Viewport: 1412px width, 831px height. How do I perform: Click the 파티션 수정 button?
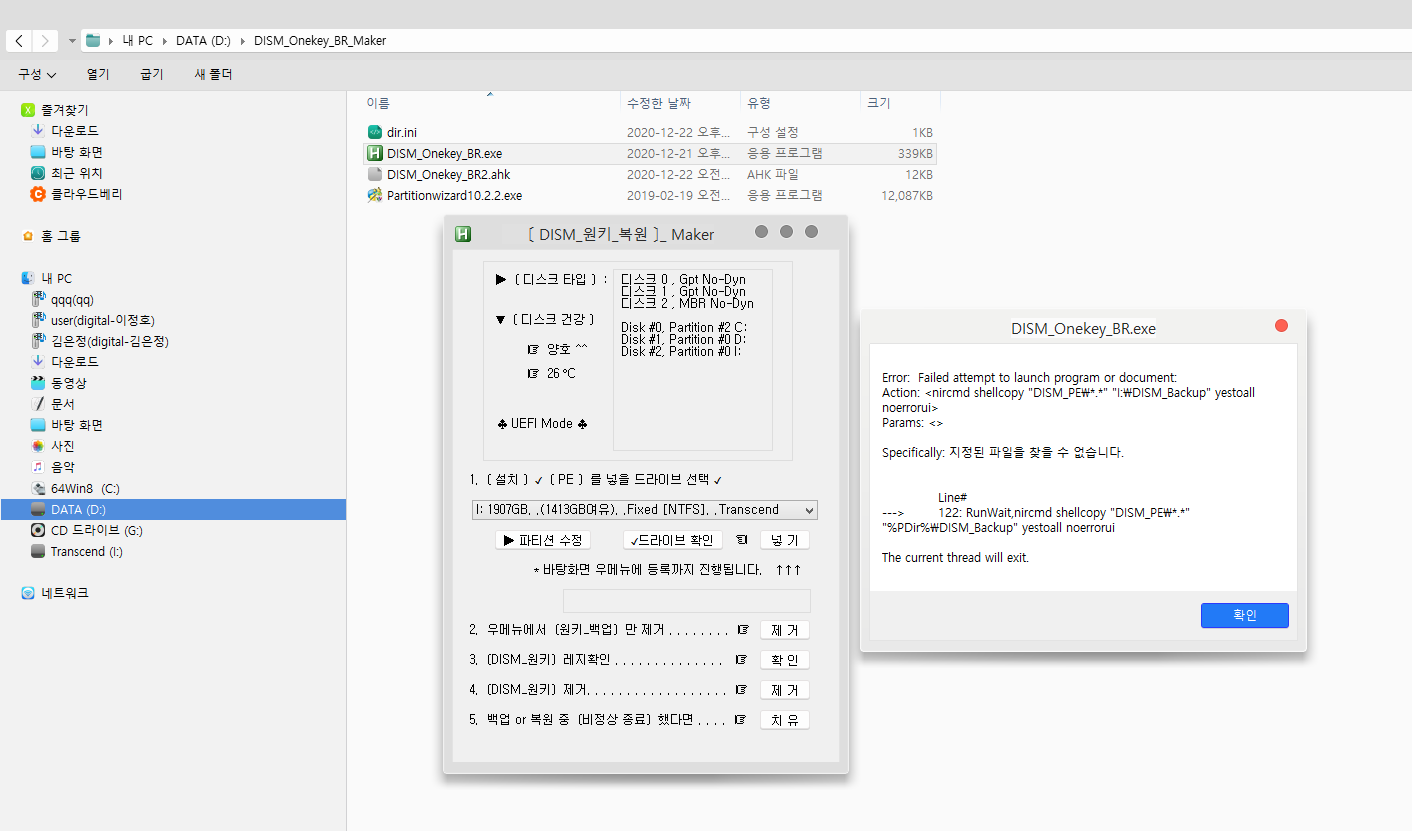coord(543,540)
